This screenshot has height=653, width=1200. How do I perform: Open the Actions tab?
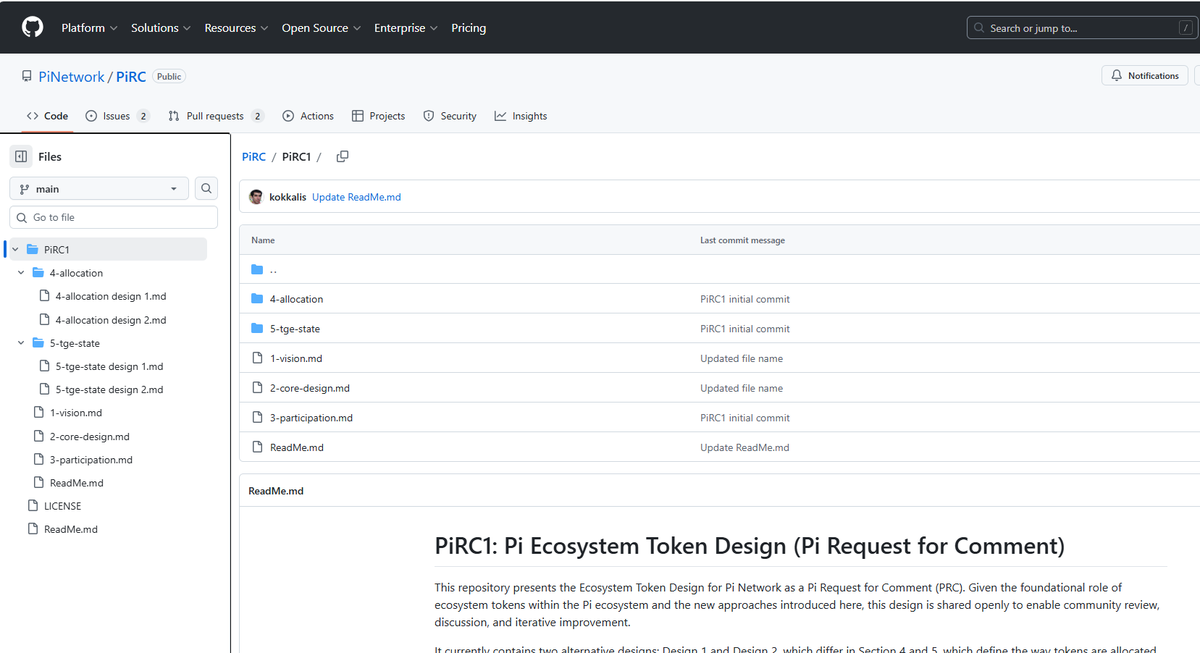click(308, 116)
